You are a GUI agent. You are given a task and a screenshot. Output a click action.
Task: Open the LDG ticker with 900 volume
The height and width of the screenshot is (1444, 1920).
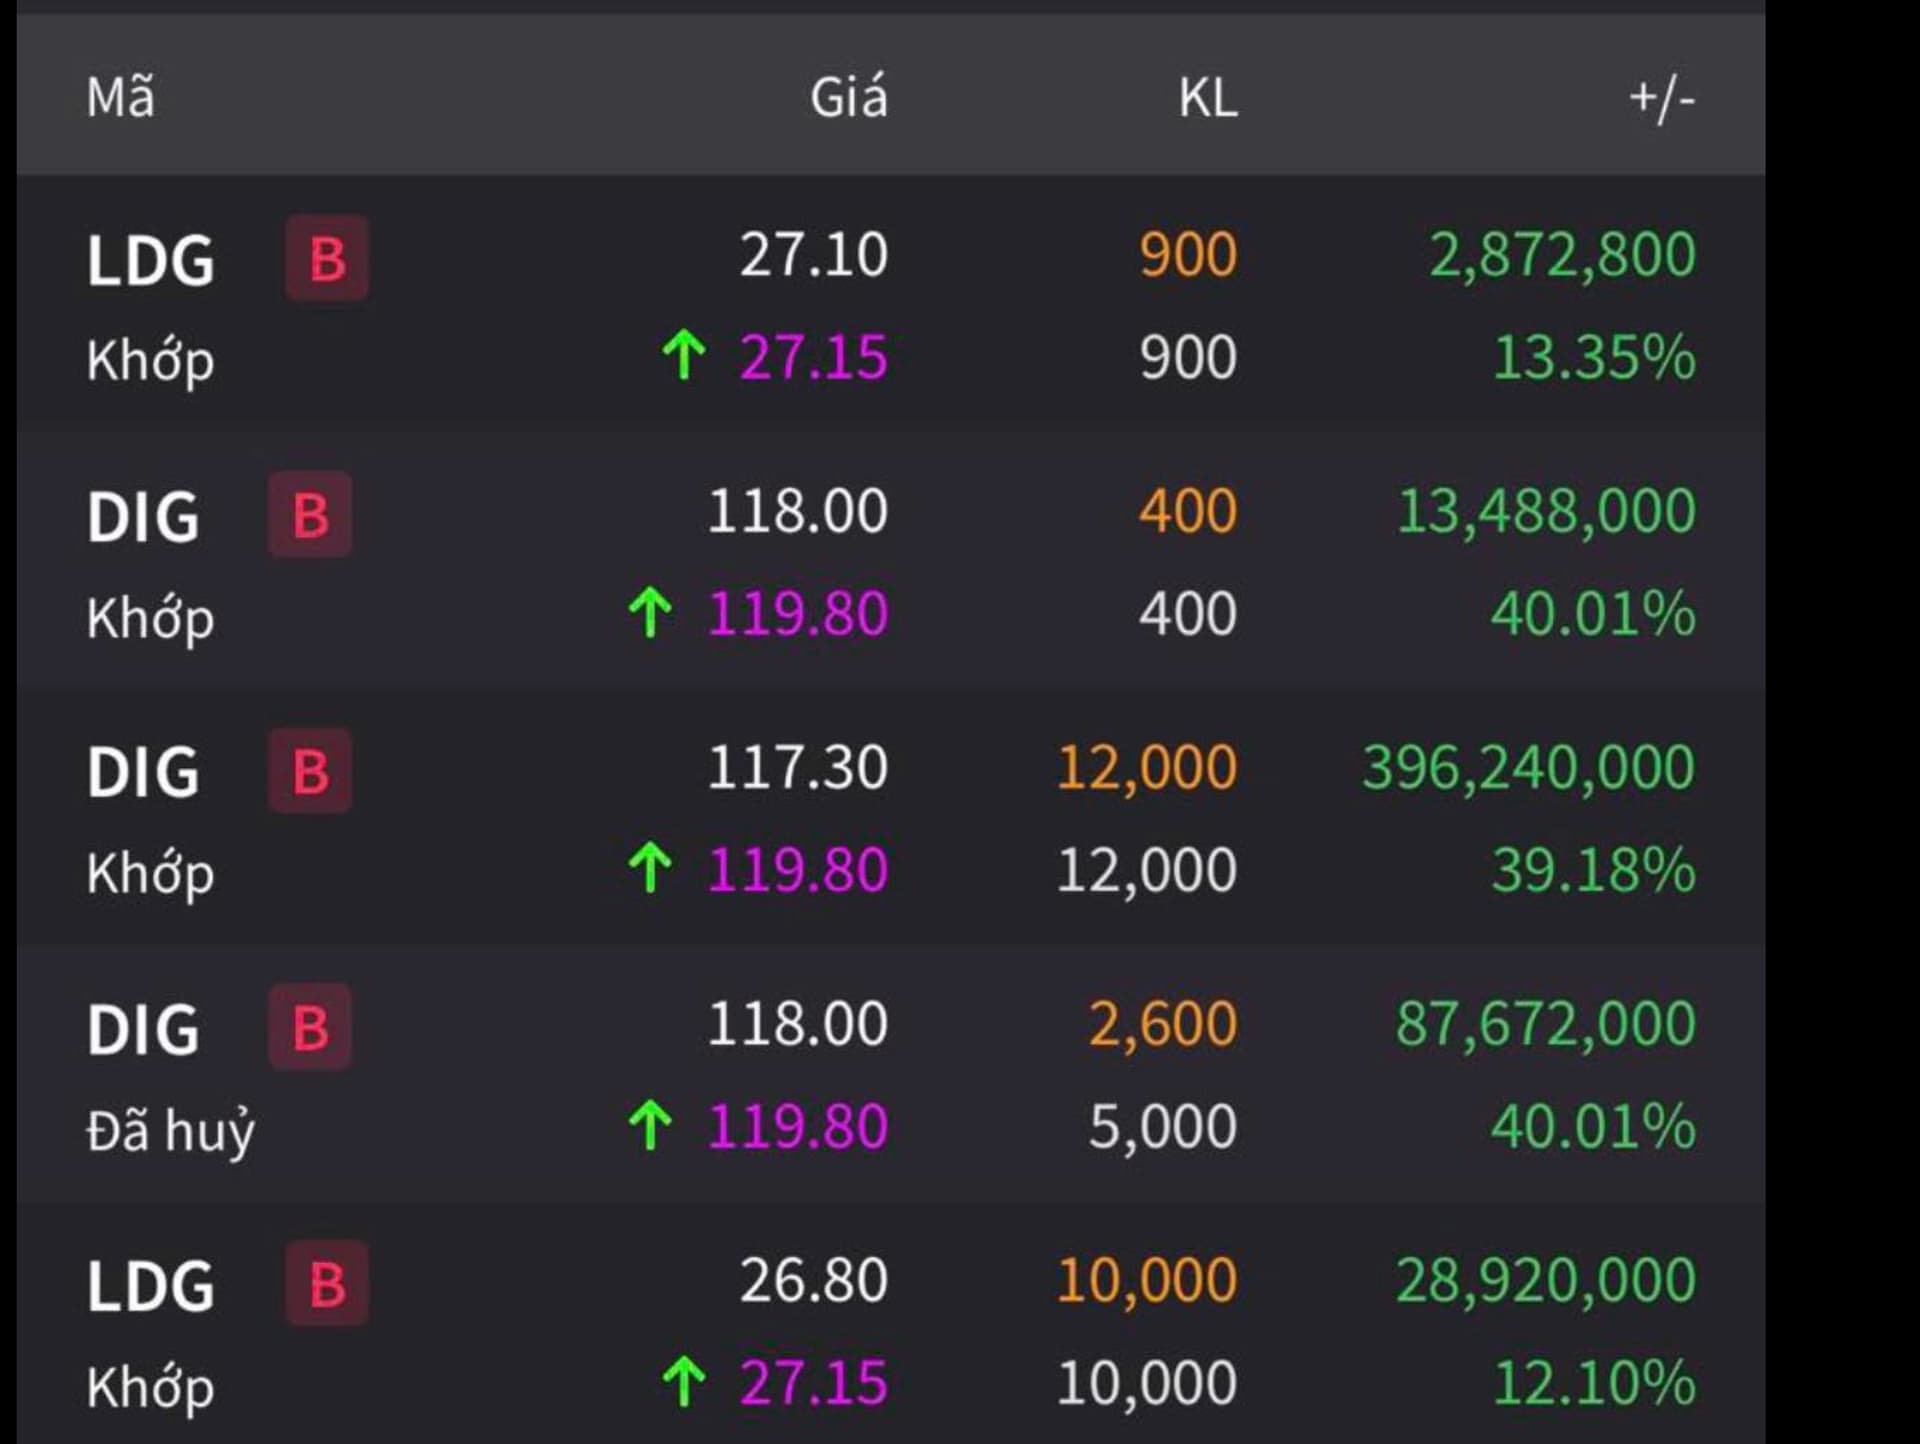[x=151, y=260]
